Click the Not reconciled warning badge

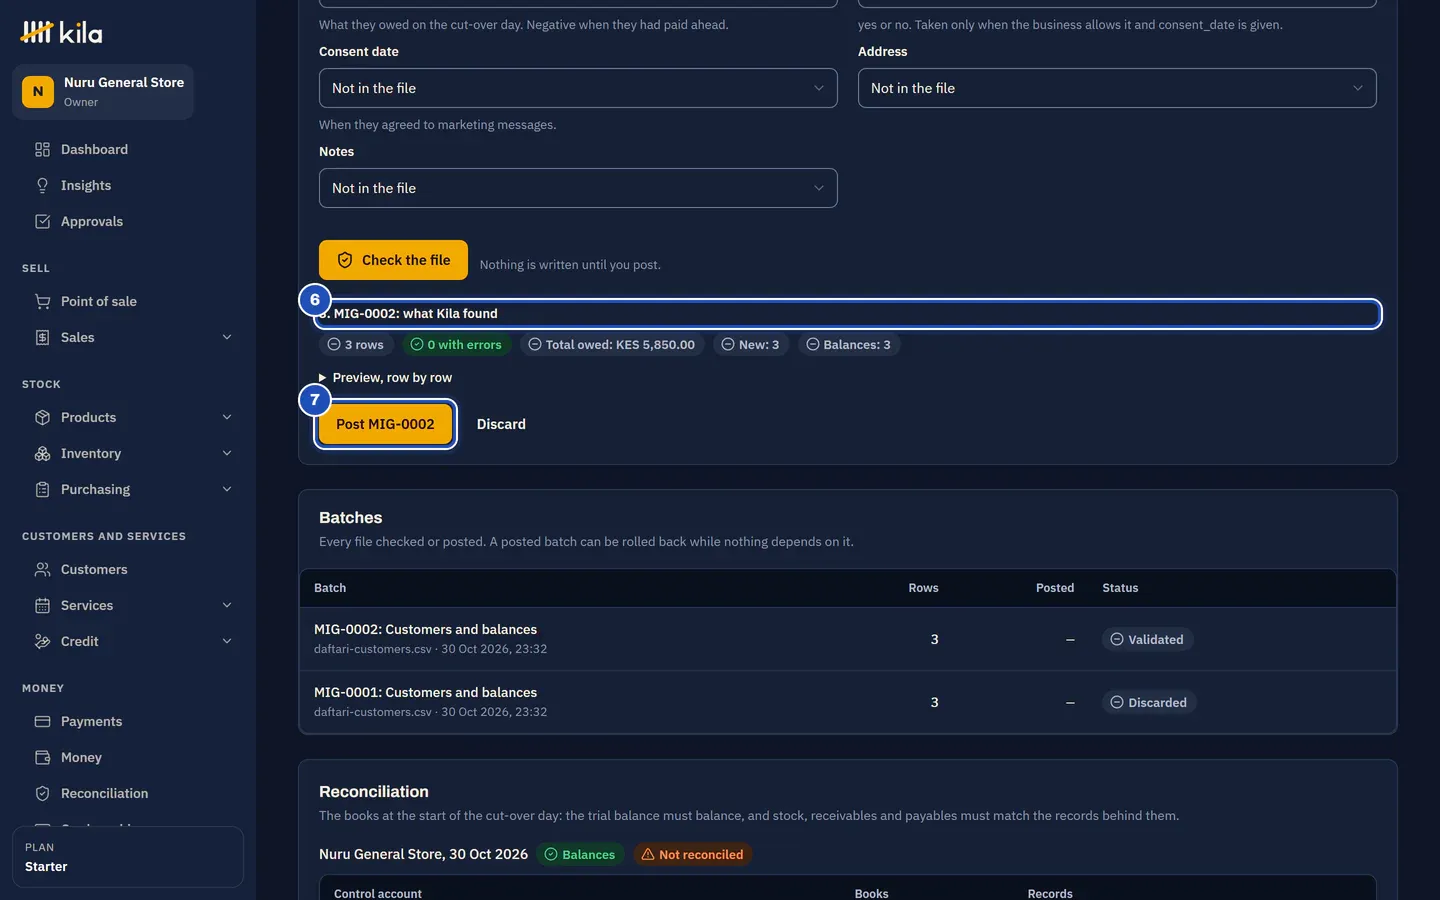692,854
